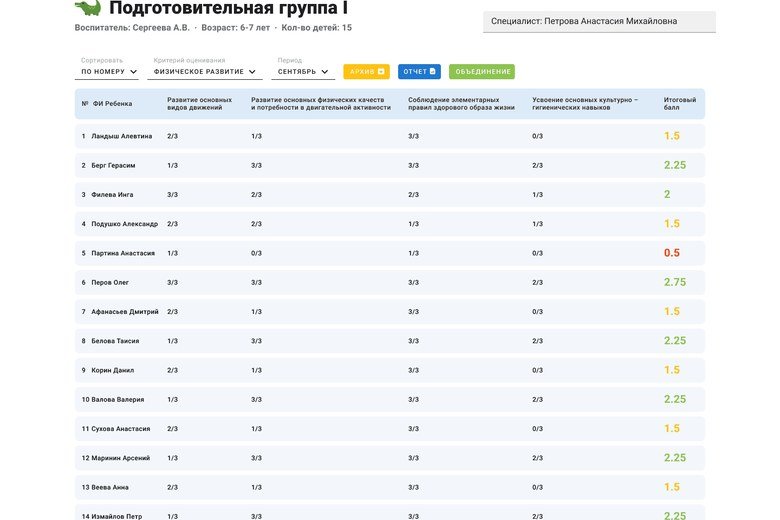Open the sort dropdown По номеру
Image resolution: width=780 pixels, height=520 pixels.
109,72
